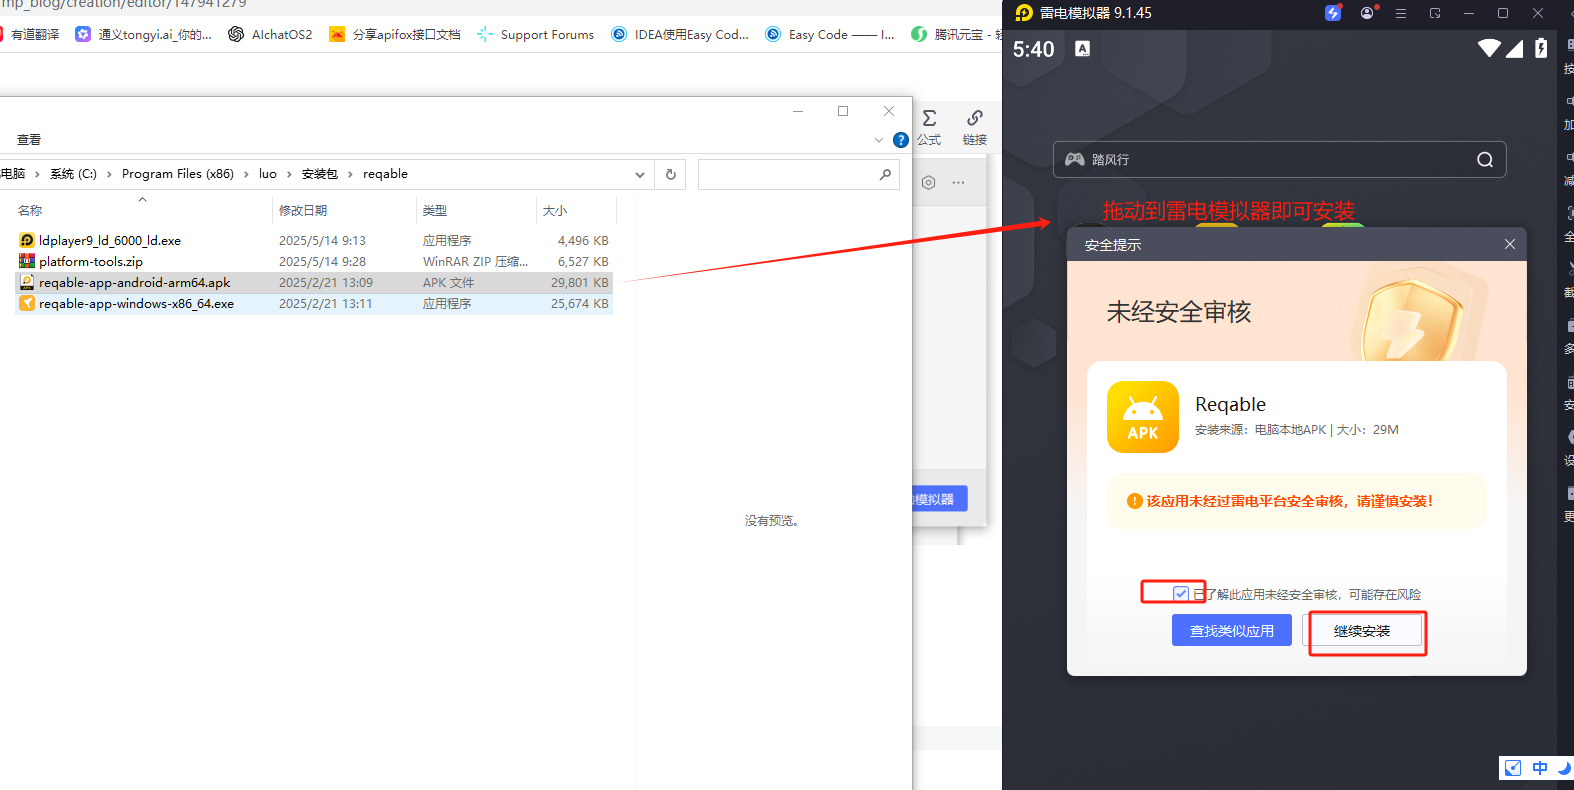This screenshot has width=1574, height=790.
Task: Open the 通义tongyi.ai bookmark
Action: [144, 34]
